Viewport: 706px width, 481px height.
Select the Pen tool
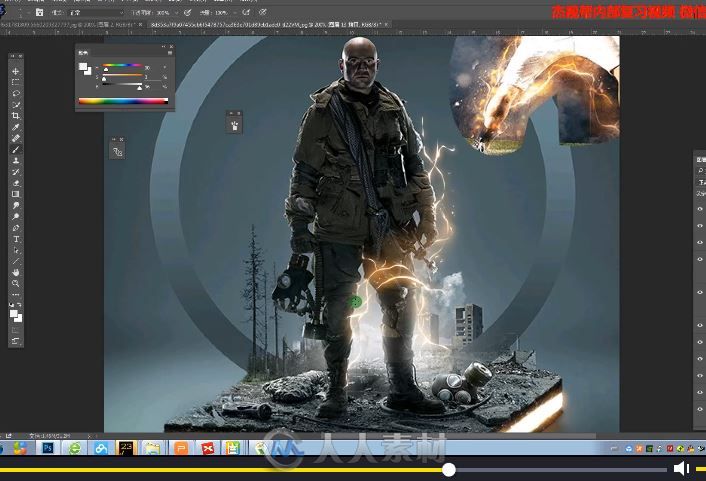(16, 228)
